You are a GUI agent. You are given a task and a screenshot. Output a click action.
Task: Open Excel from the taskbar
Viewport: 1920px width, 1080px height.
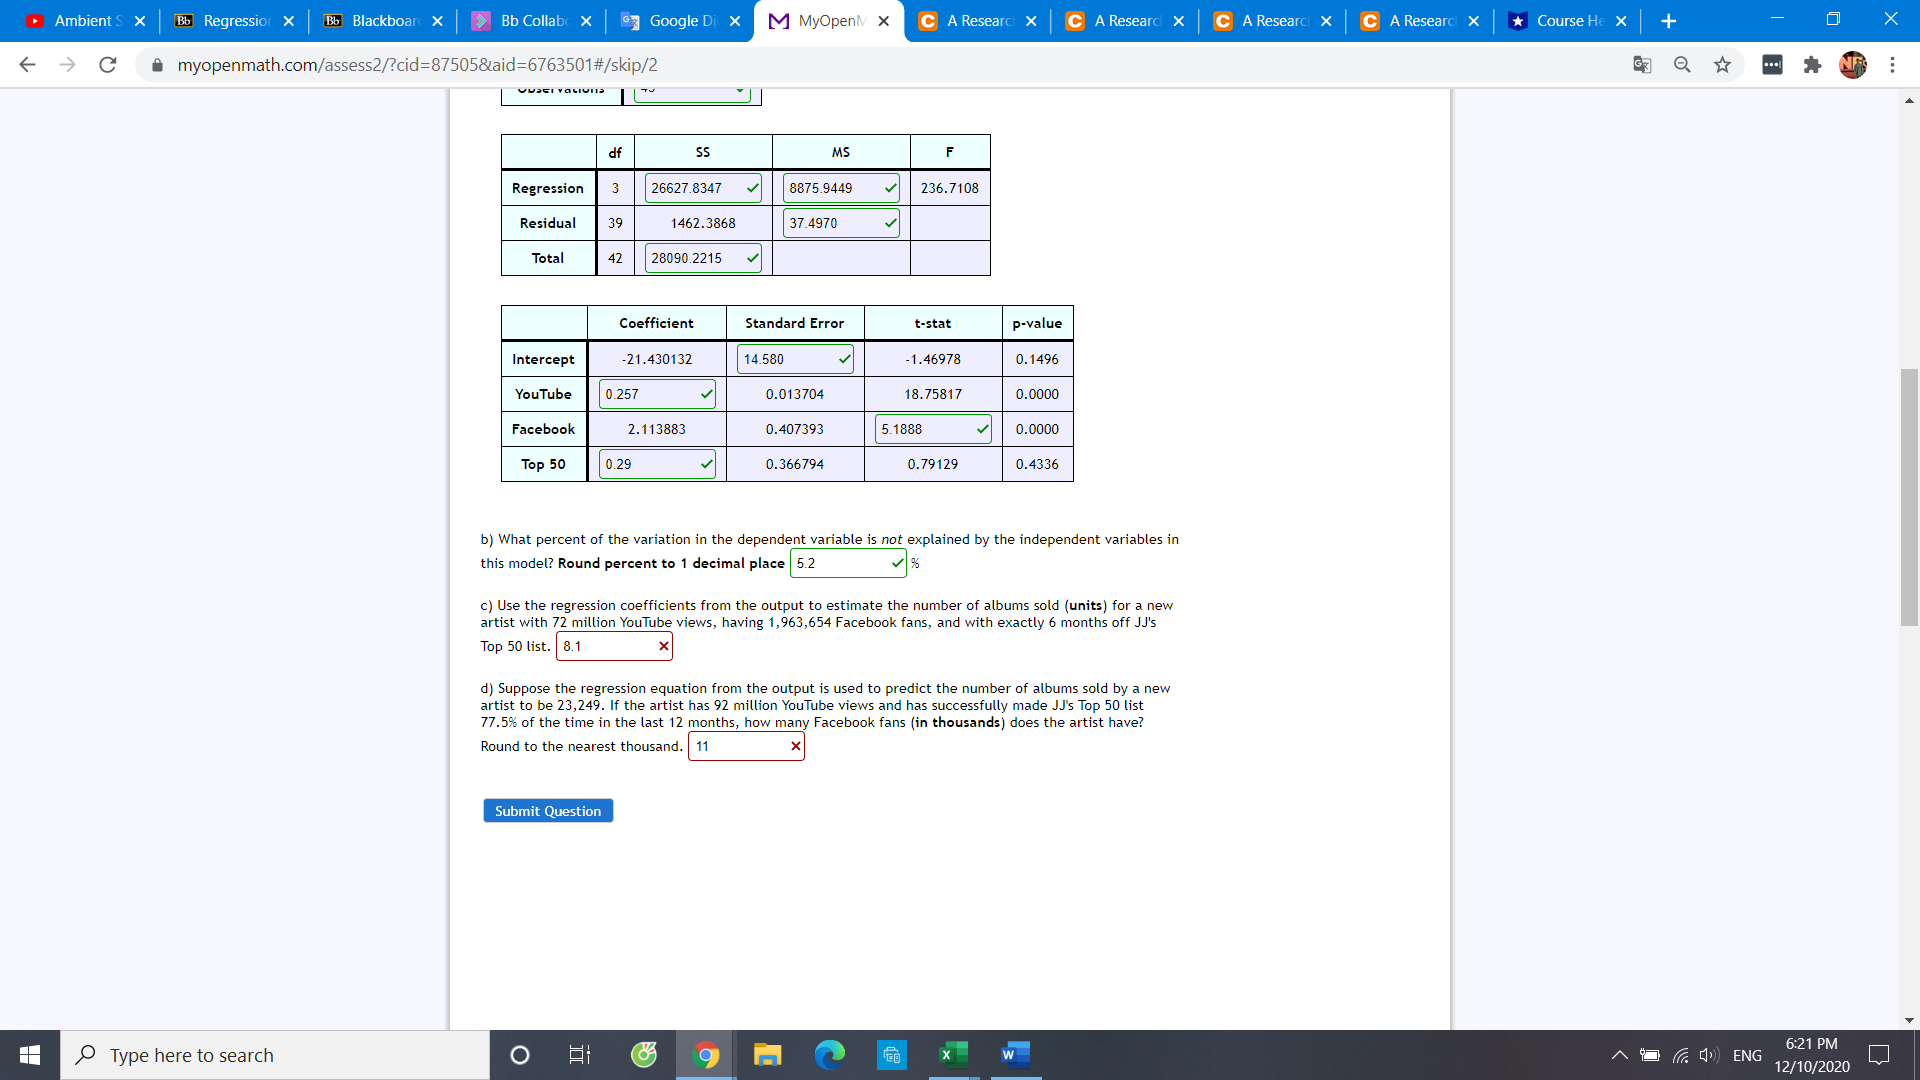point(952,1054)
